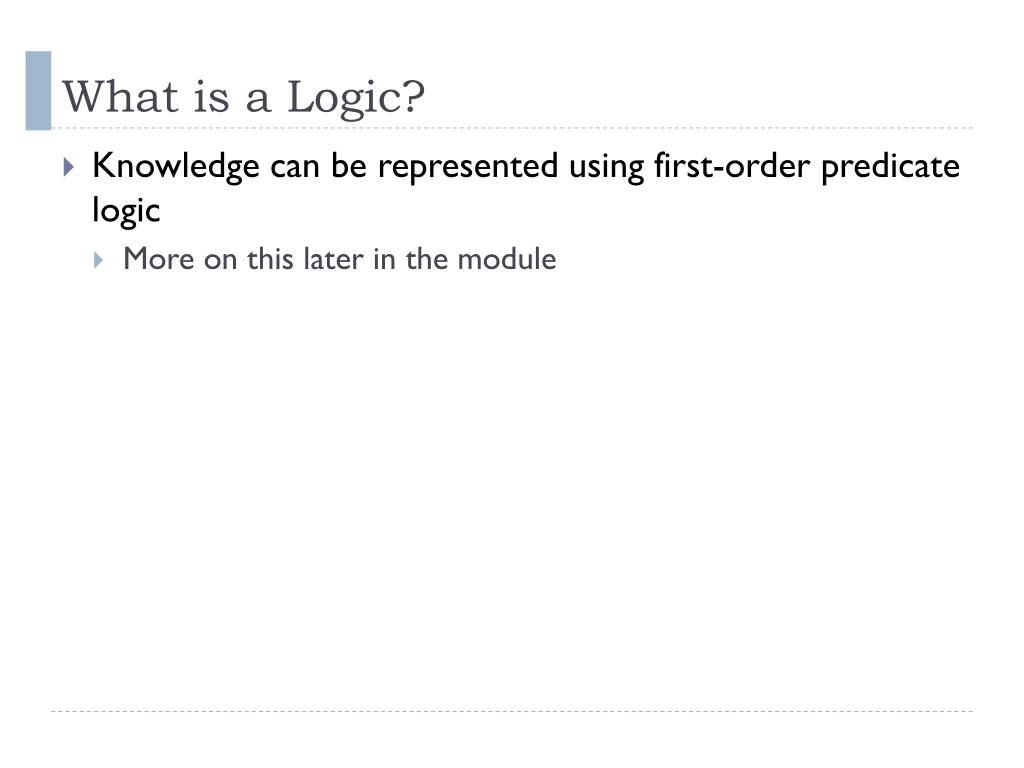Viewport: 1024px width, 768px height.
Task: Click the phrase "first-order" in the bullet
Action: [x=731, y=166]
